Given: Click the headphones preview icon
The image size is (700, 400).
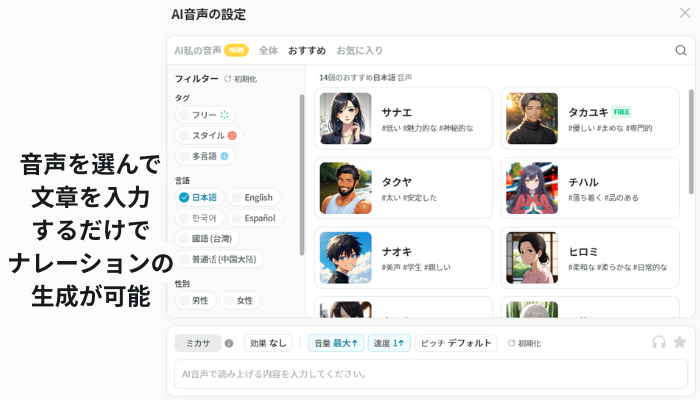Looking at the screenshot, I should (x=659, y=342).
